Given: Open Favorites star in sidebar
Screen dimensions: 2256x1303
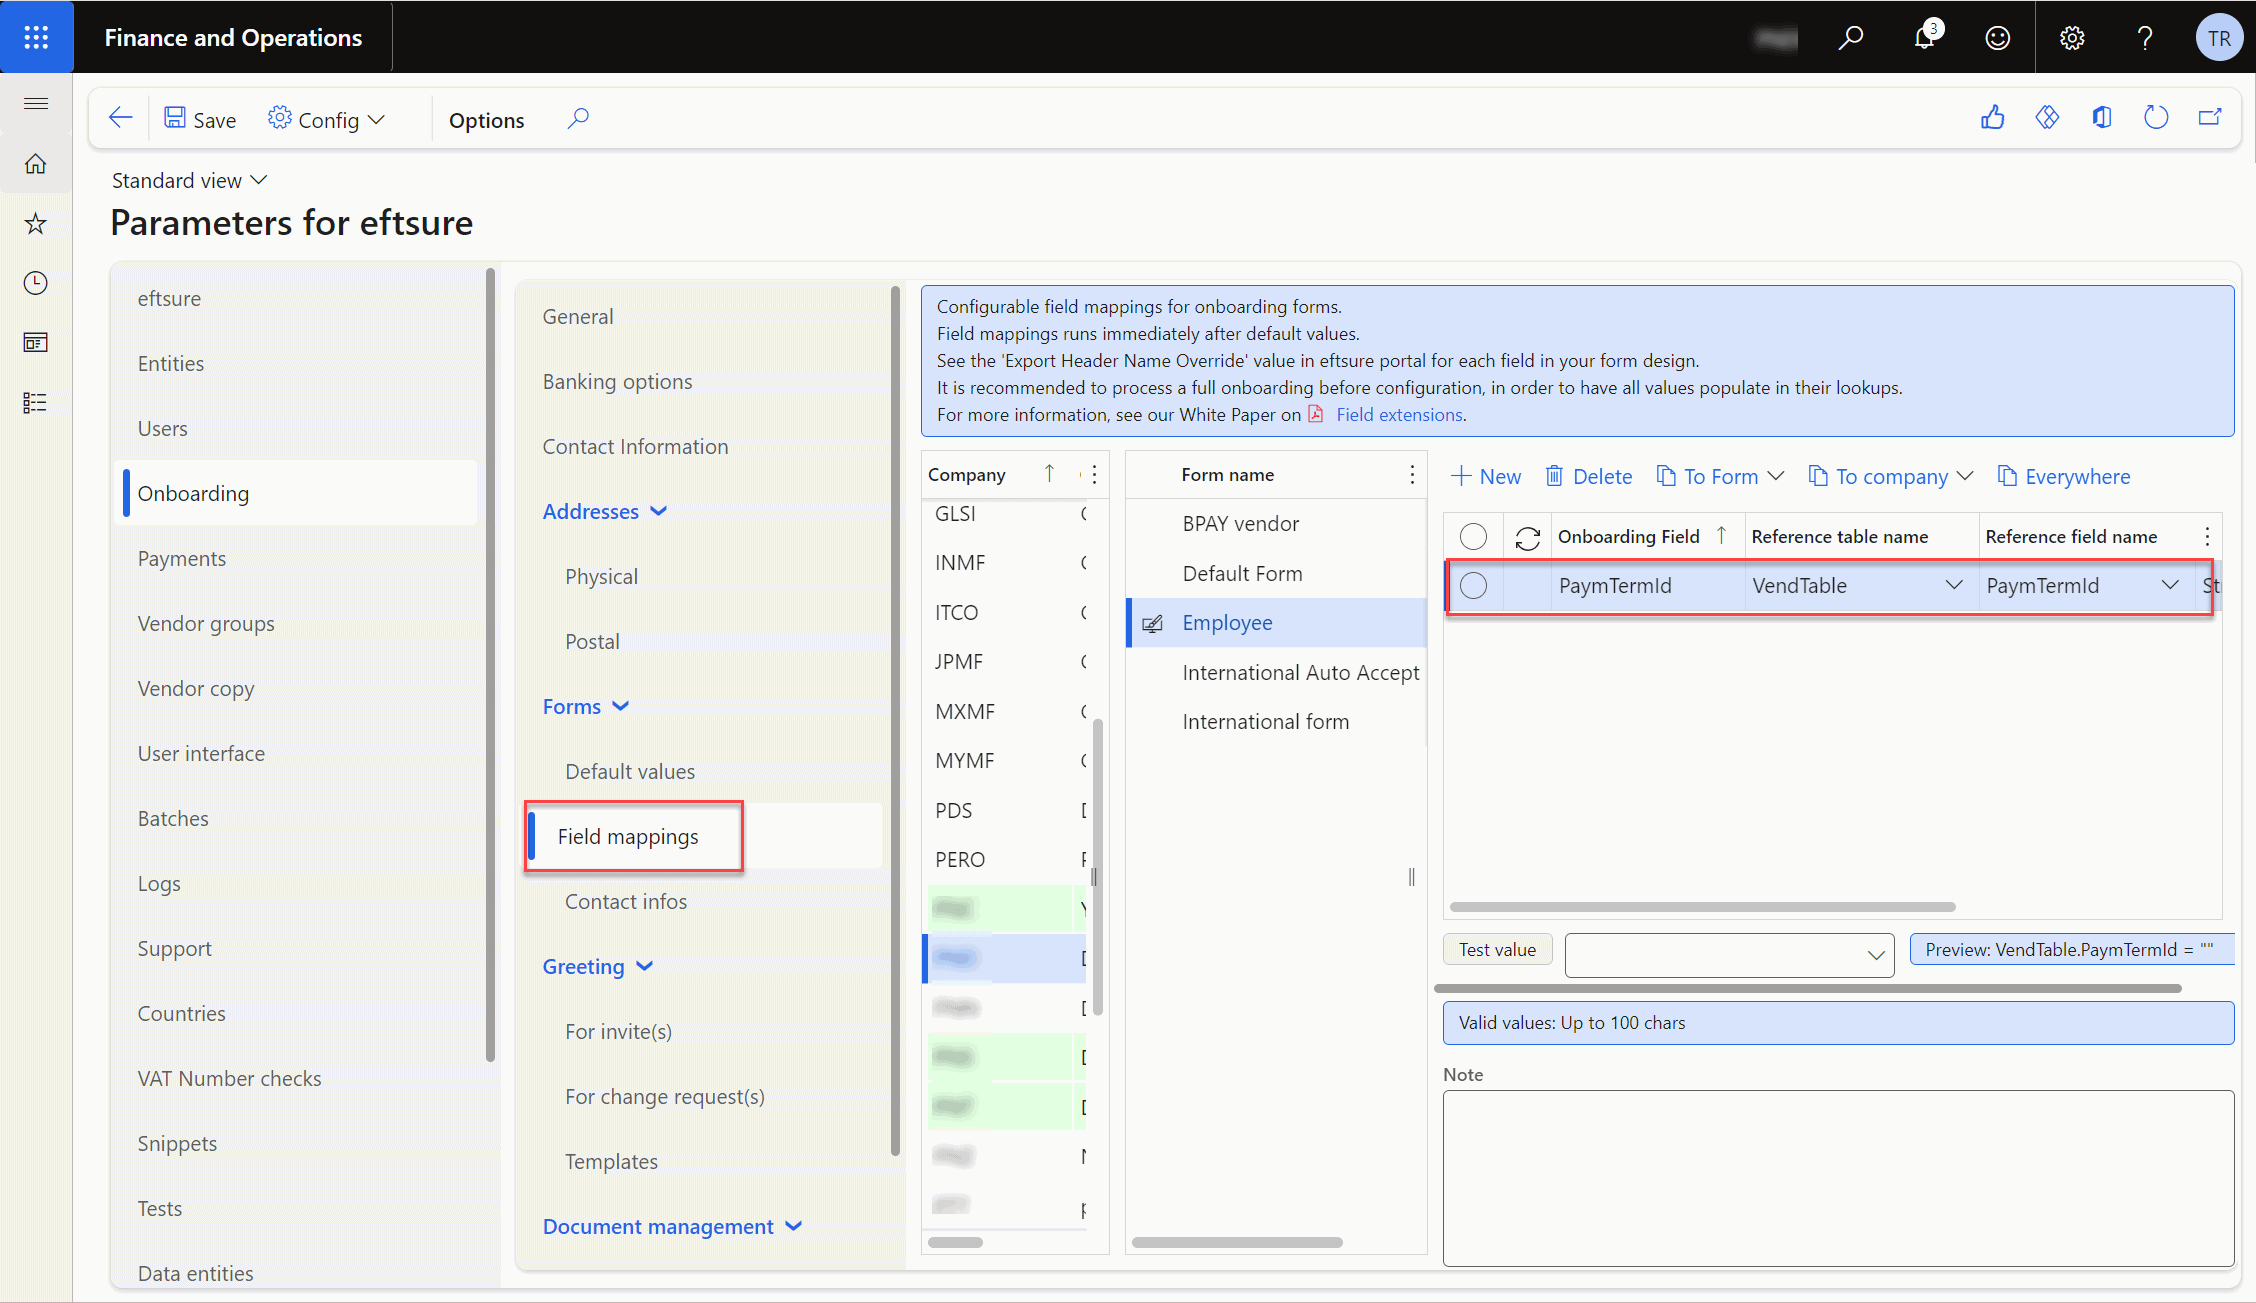Looking at the screenshot, I should click(36, 223).
